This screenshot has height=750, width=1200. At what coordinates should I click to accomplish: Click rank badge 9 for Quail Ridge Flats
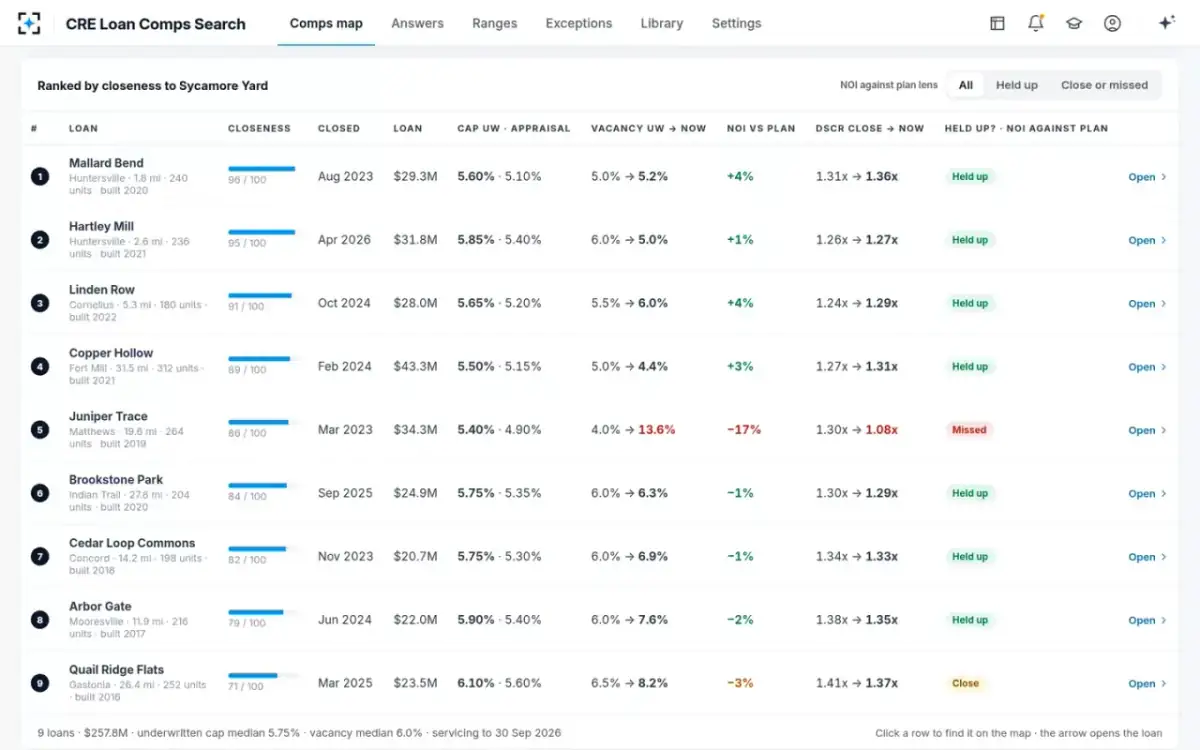(40, 683)
